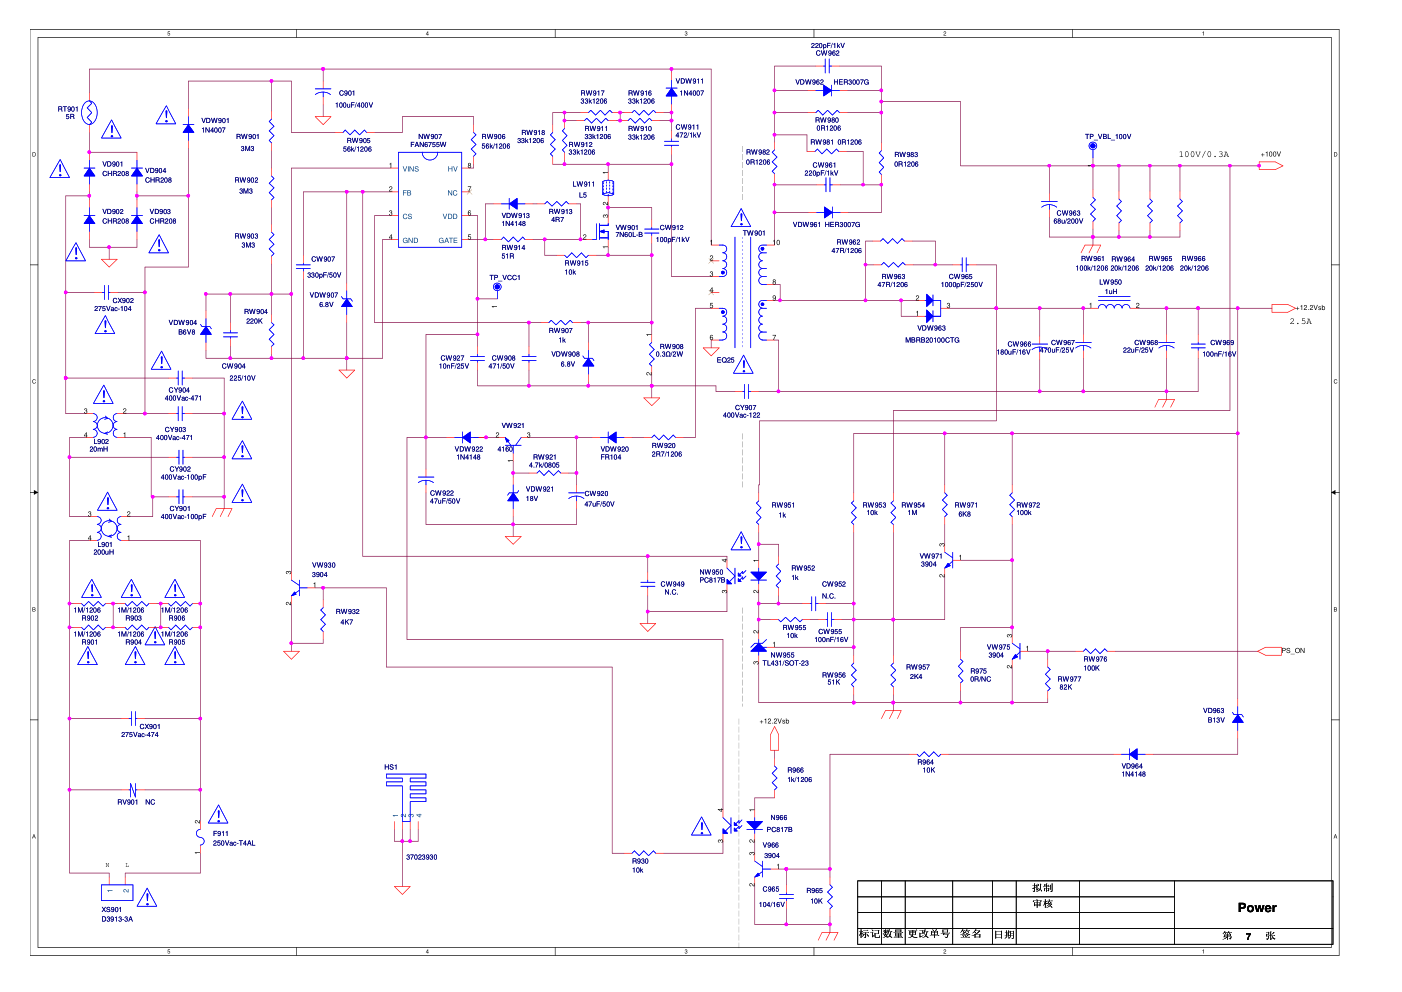Select the TW901 transformer symbol
Image resolution: width=1402 pixels, height=992 pixels.
click(x=741, y=292)
